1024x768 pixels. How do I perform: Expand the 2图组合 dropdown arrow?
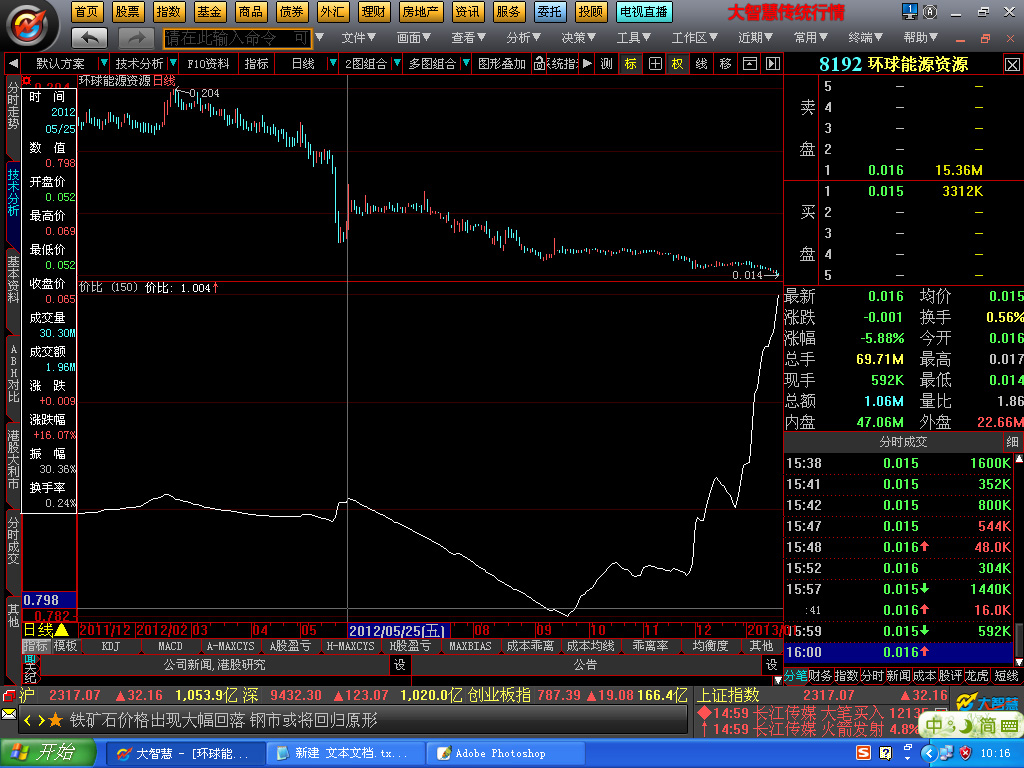[x=396, y=63]
